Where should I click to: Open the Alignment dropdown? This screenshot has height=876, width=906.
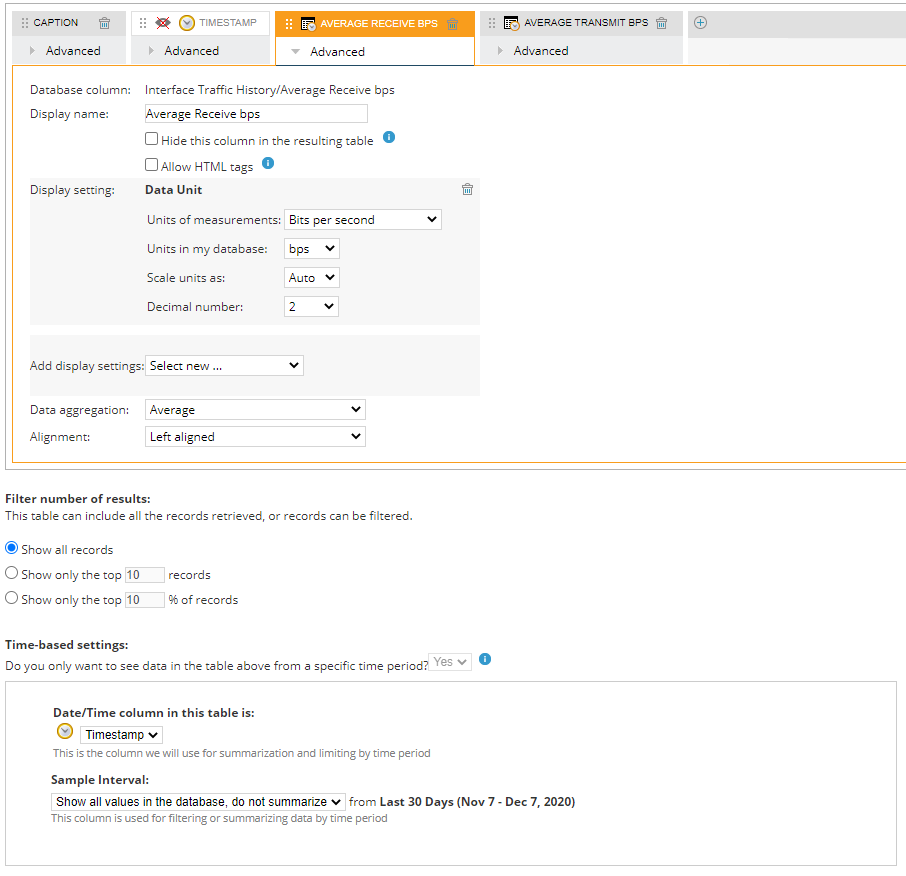255,436
